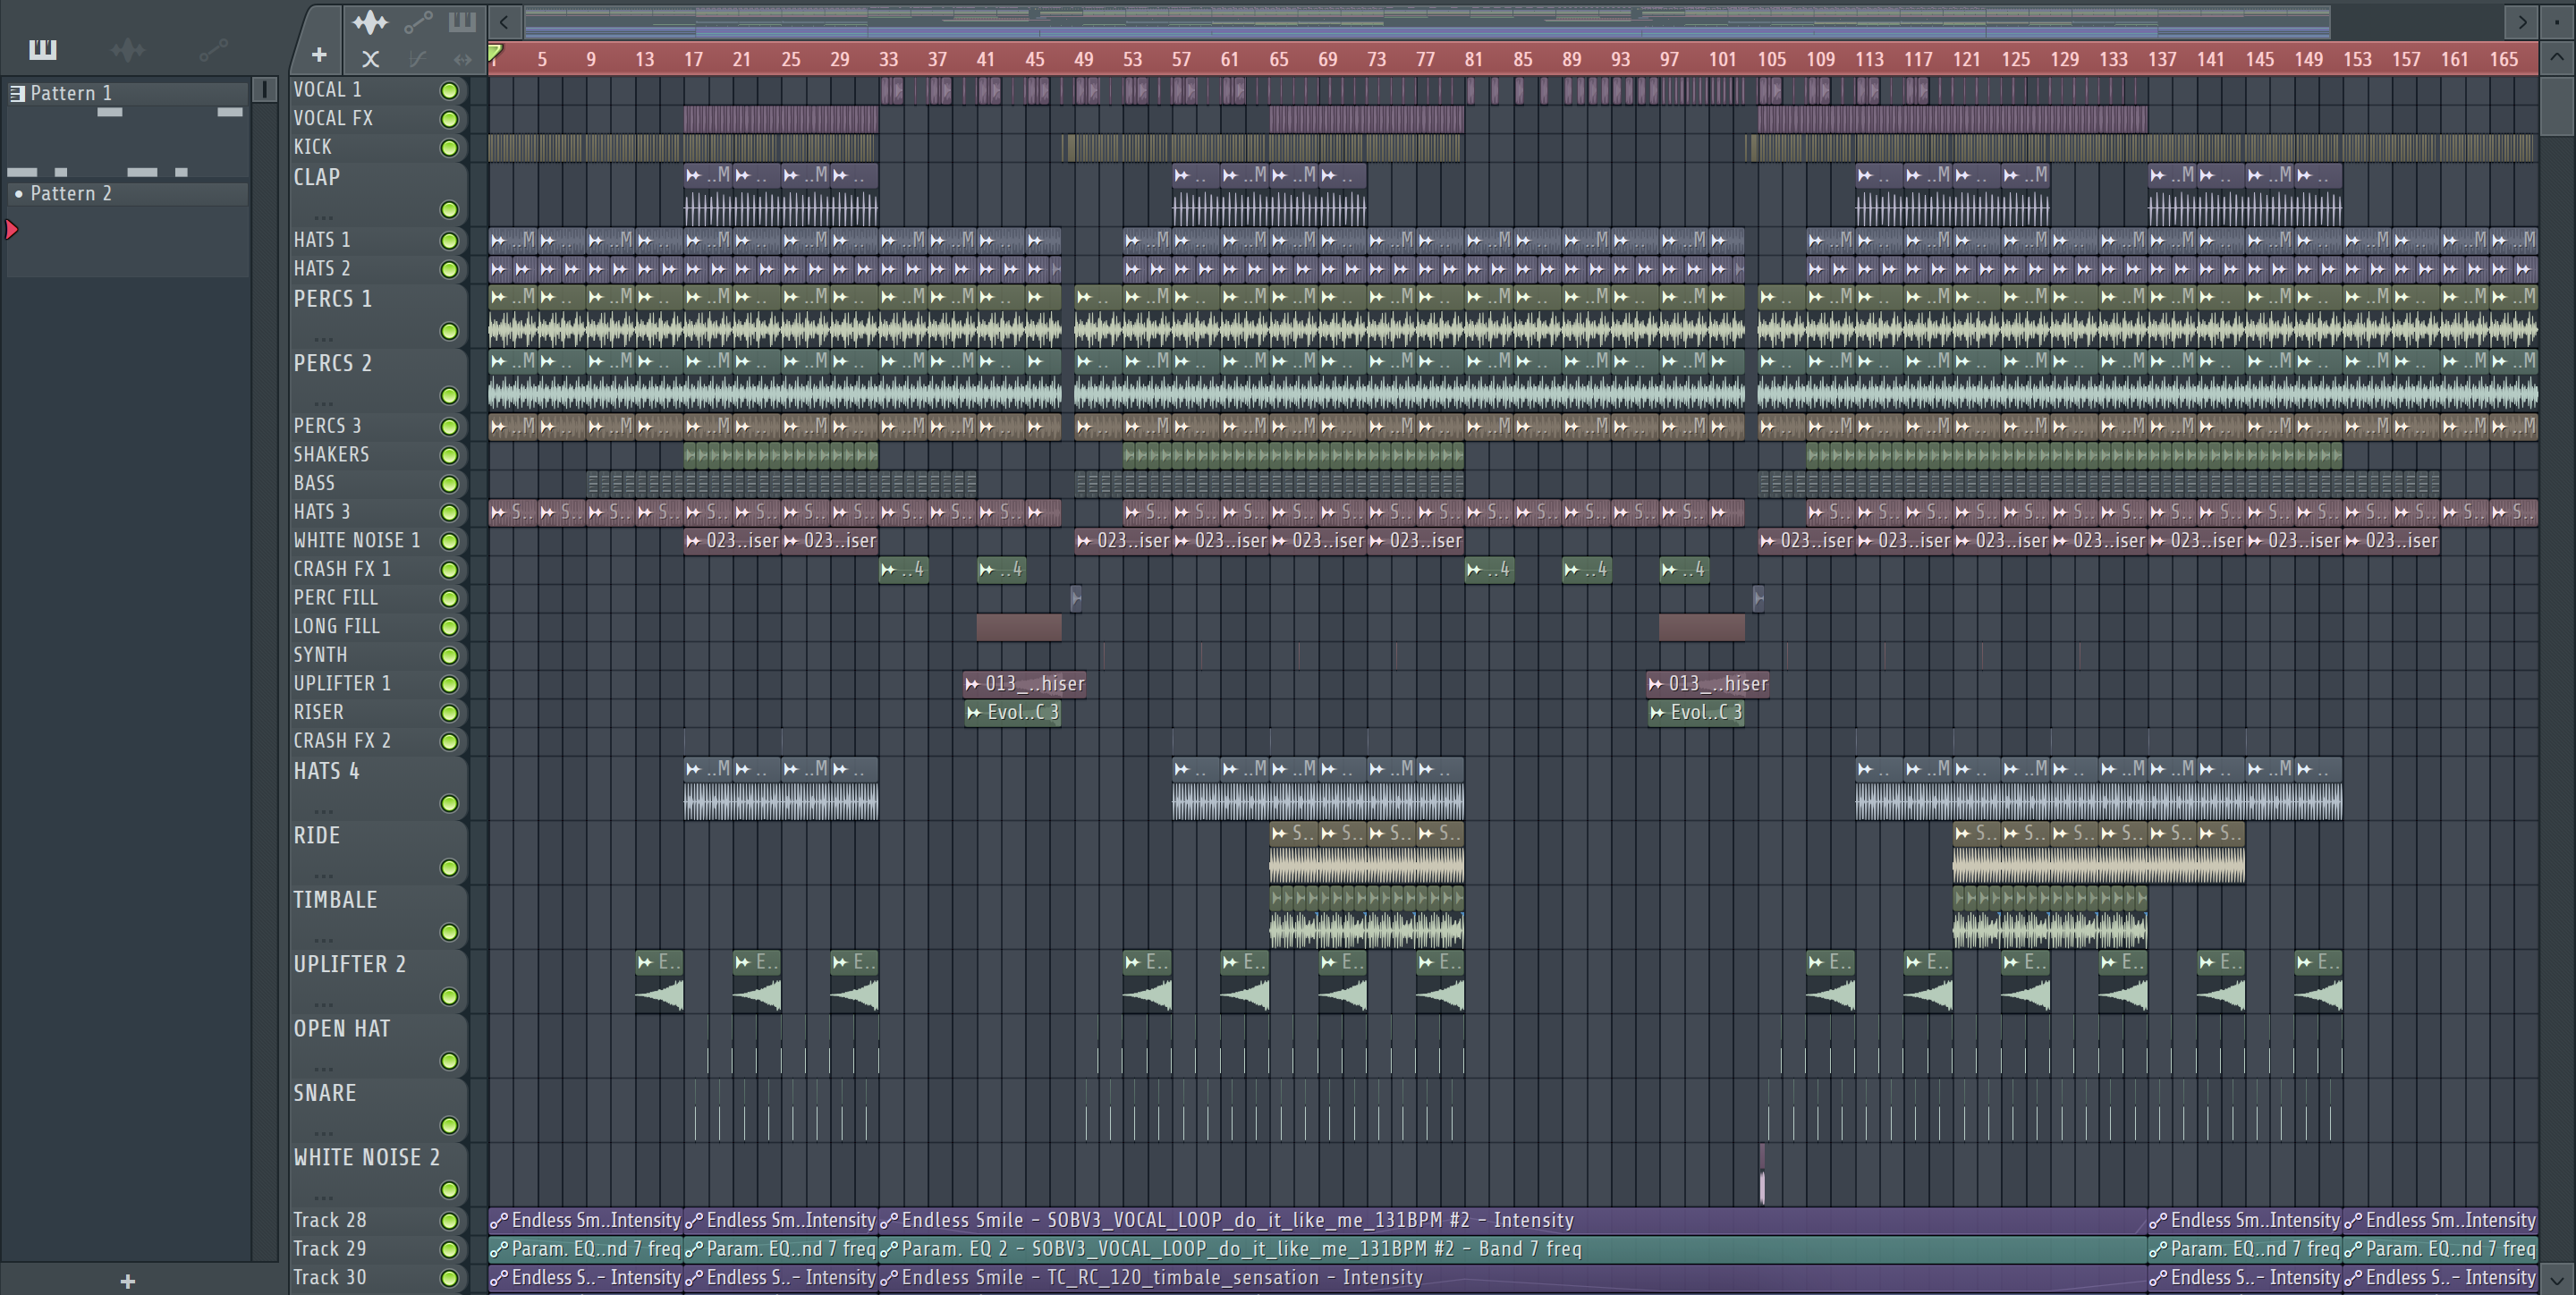2576x1295 pixels.
Task: Show patterns in the picker panel
Action: coord(42,49)
